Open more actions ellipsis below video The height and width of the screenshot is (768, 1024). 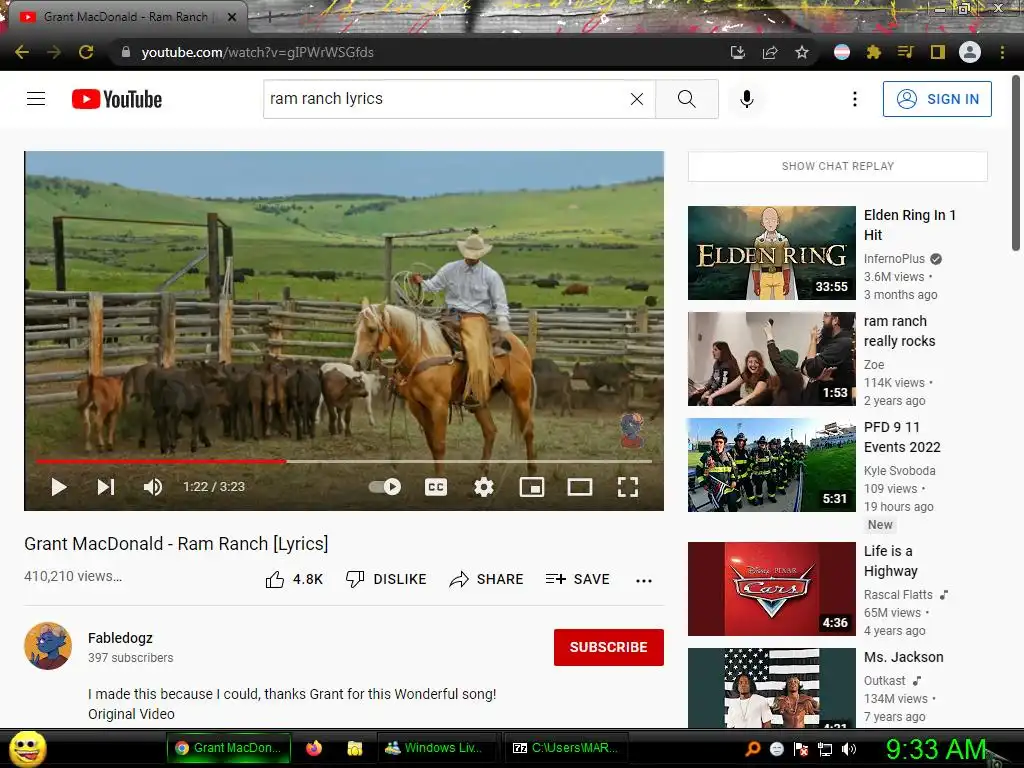coord(644,580)
